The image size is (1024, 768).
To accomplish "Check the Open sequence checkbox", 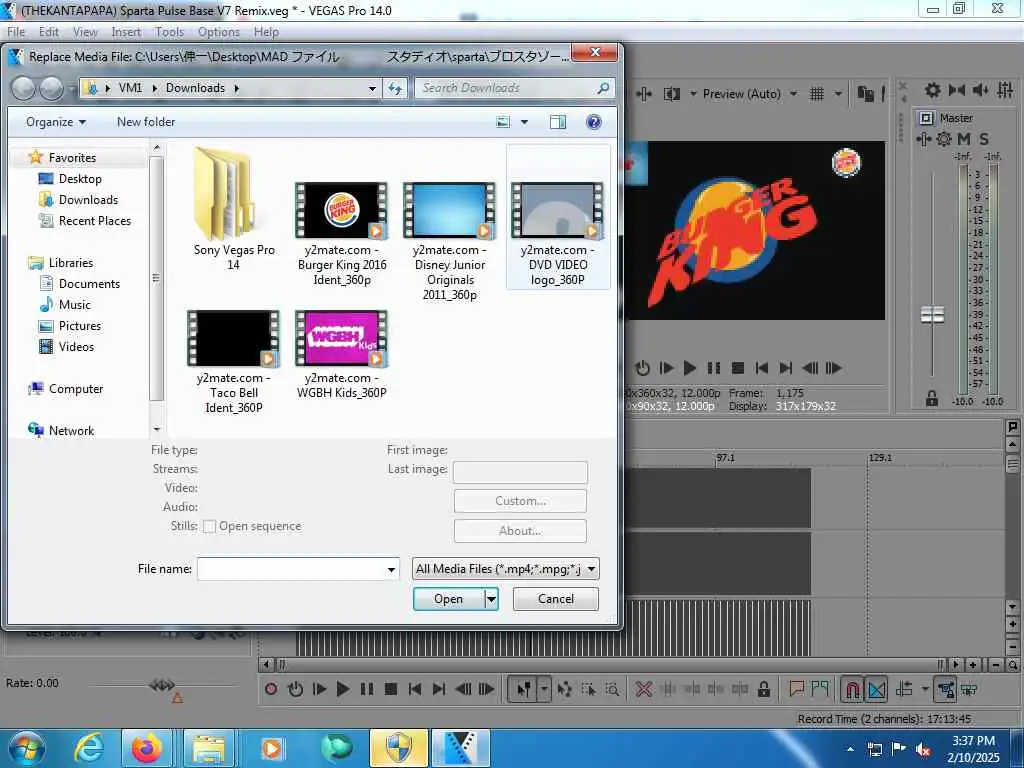I will point(210,526).
